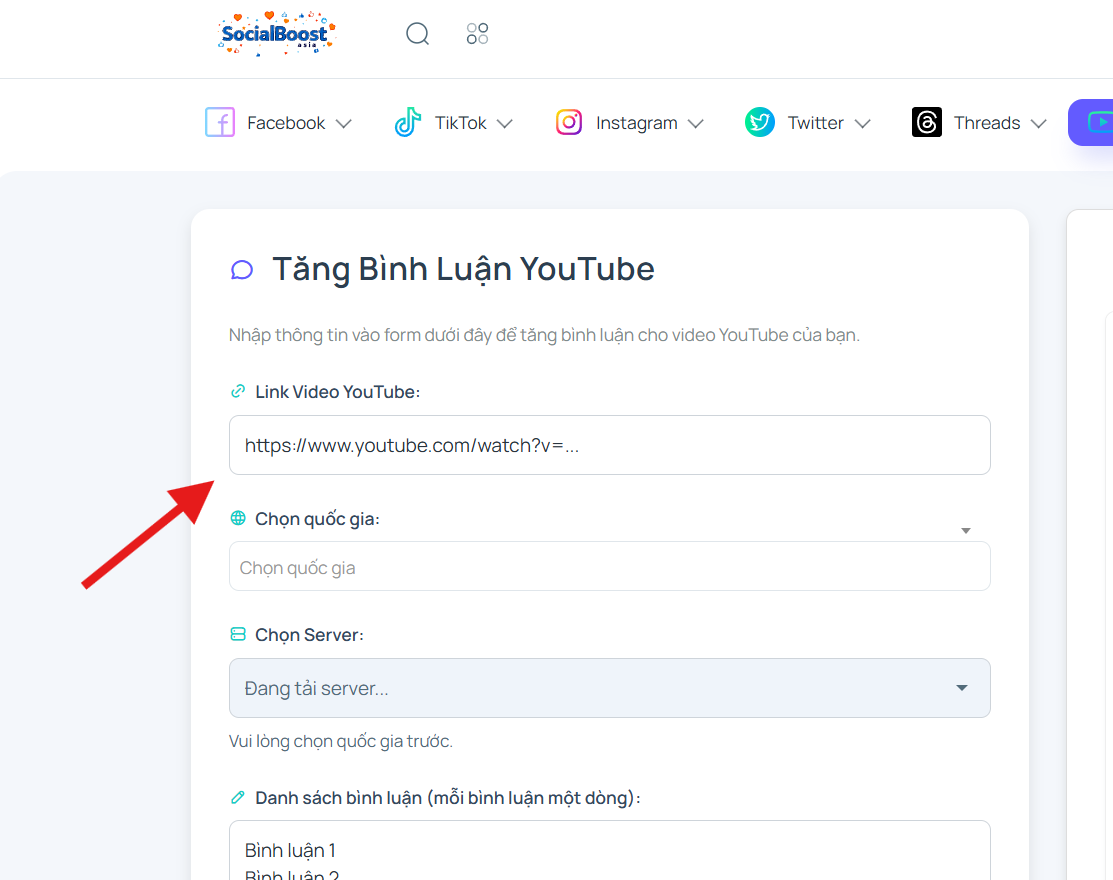This screenshot has height=880, width=1113.
Task: Open the search magnifier icon
Action: tap(417, 33)
